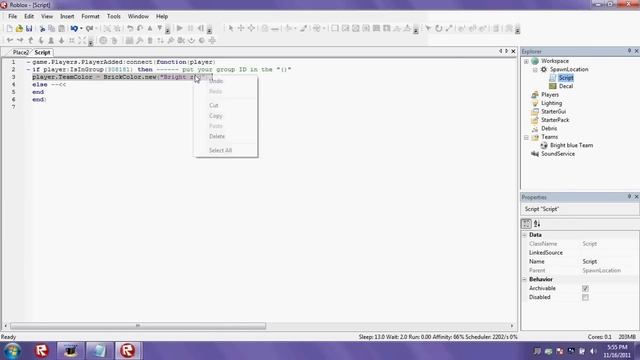The height and width of the screenshot is (360, 640).
Task: Click the curved left arrow icon
Action: tap(130, 29)
